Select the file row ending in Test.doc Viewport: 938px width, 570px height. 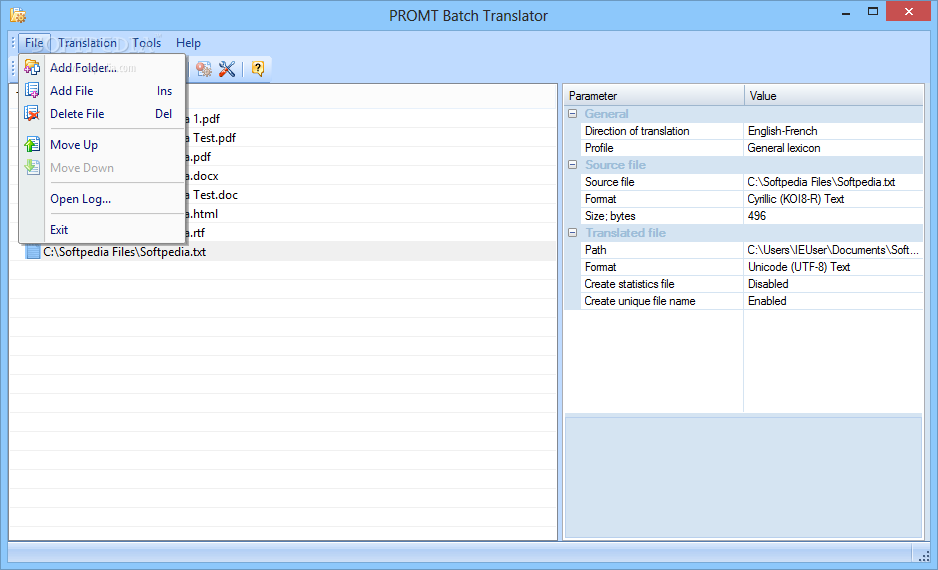coord(371,195)
